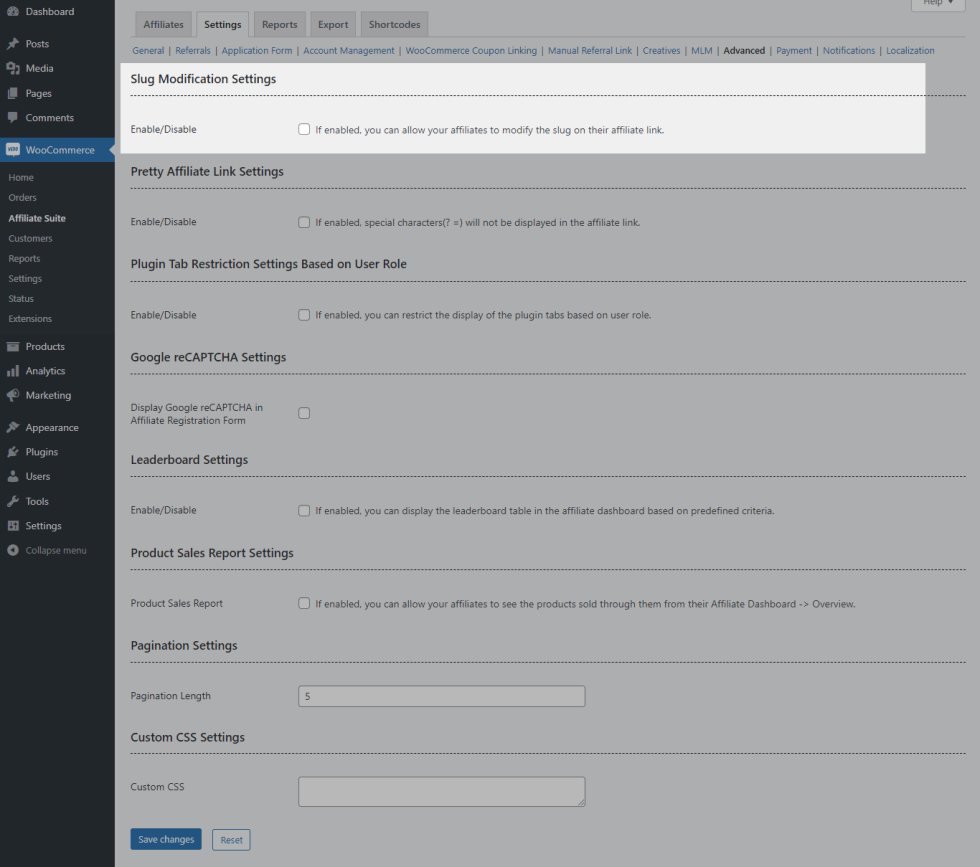Image resolution: width=980 pixels, height=867 pixels.
Task: Switch to the Affiliates tab
Action: [x=163, y=24]
